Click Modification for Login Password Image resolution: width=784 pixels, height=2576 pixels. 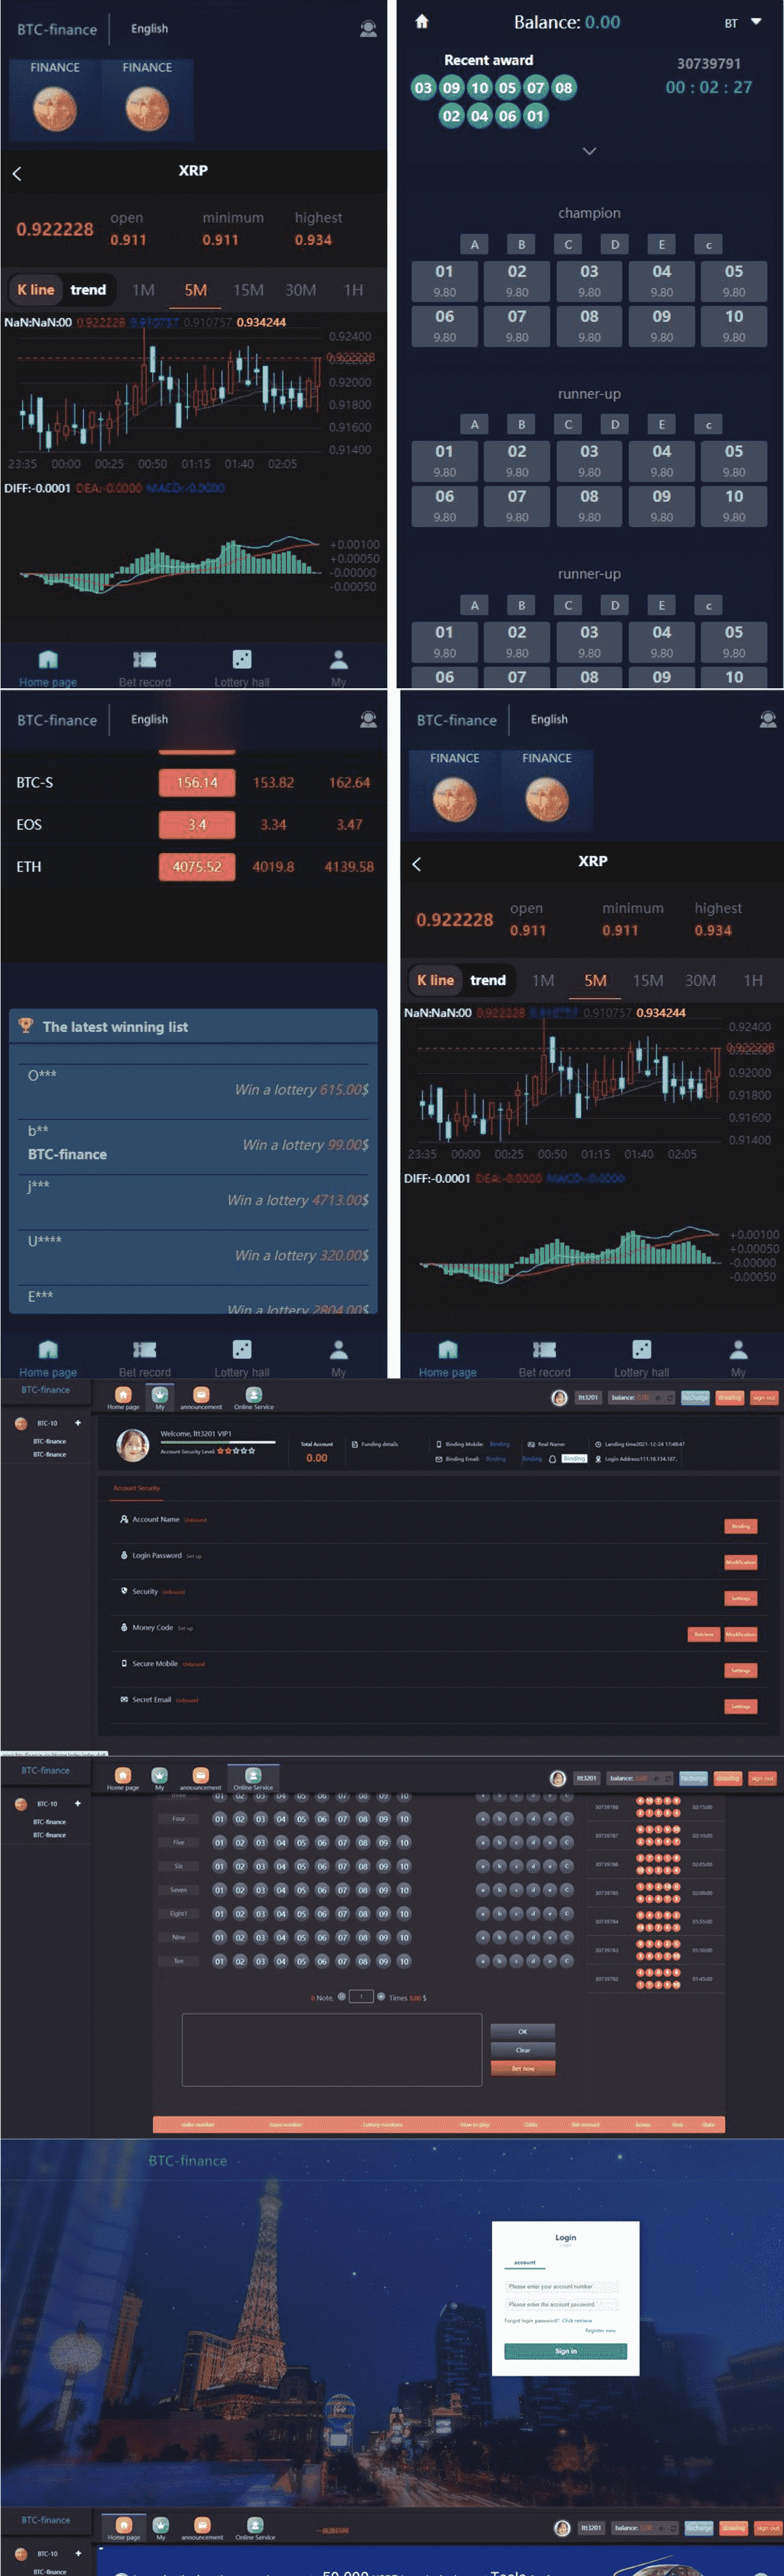coord(740,1562)
